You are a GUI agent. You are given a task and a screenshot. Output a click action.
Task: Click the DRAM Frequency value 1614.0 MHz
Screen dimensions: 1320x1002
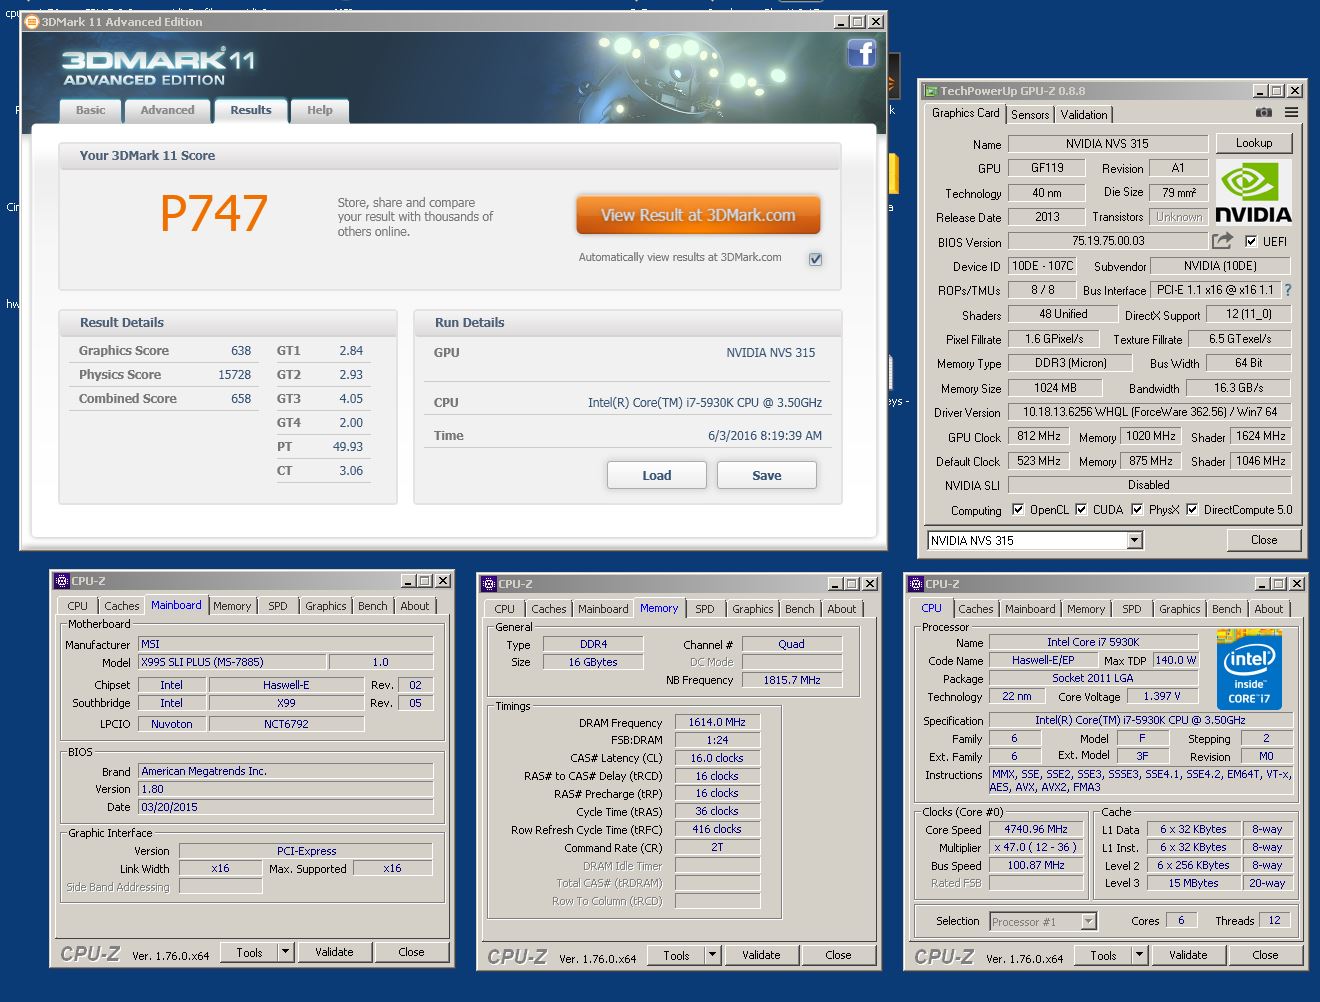[x=717, y=722]
